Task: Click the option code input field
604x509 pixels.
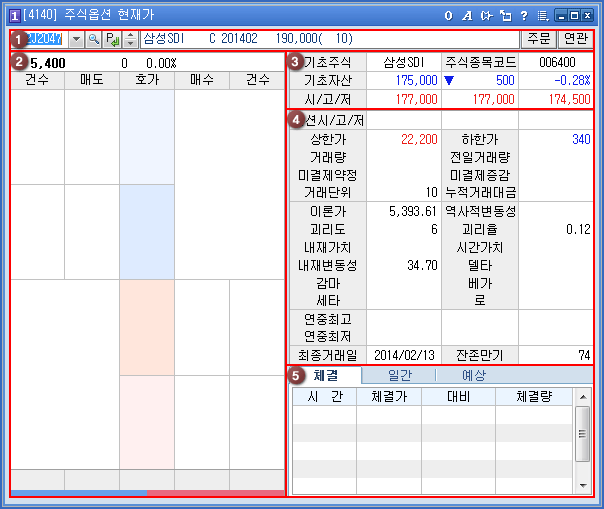Action: 39,39
